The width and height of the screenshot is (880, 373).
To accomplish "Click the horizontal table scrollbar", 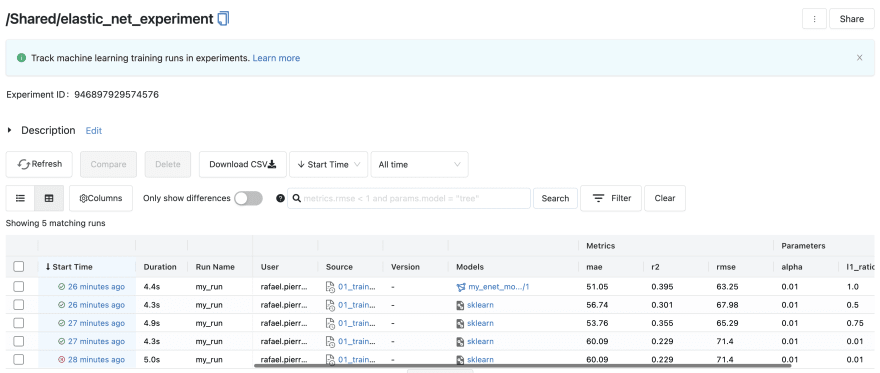I will click(x=522, y=366).
